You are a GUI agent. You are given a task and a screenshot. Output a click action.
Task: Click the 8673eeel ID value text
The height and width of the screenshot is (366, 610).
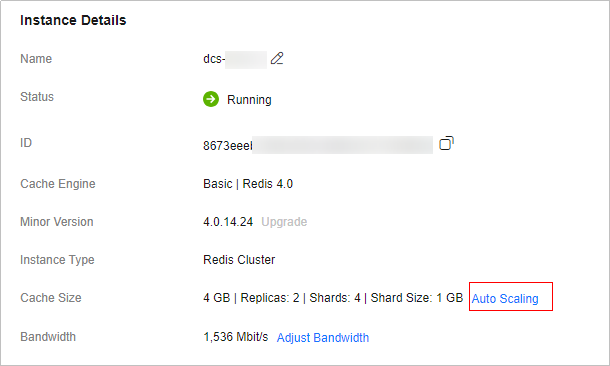228,145
